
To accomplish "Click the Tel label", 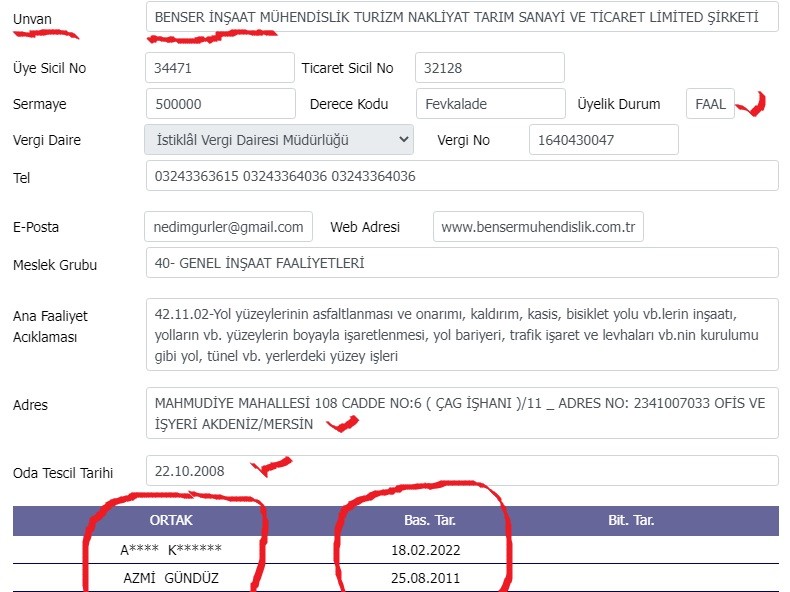I will [x=21, y=178].
